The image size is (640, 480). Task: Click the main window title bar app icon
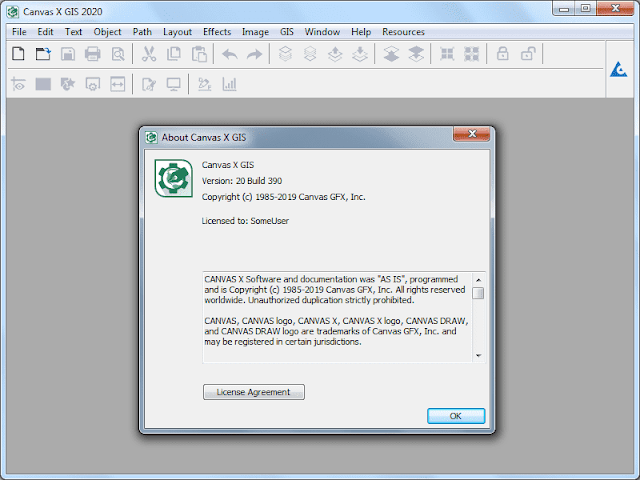click(x=13, y=12)
